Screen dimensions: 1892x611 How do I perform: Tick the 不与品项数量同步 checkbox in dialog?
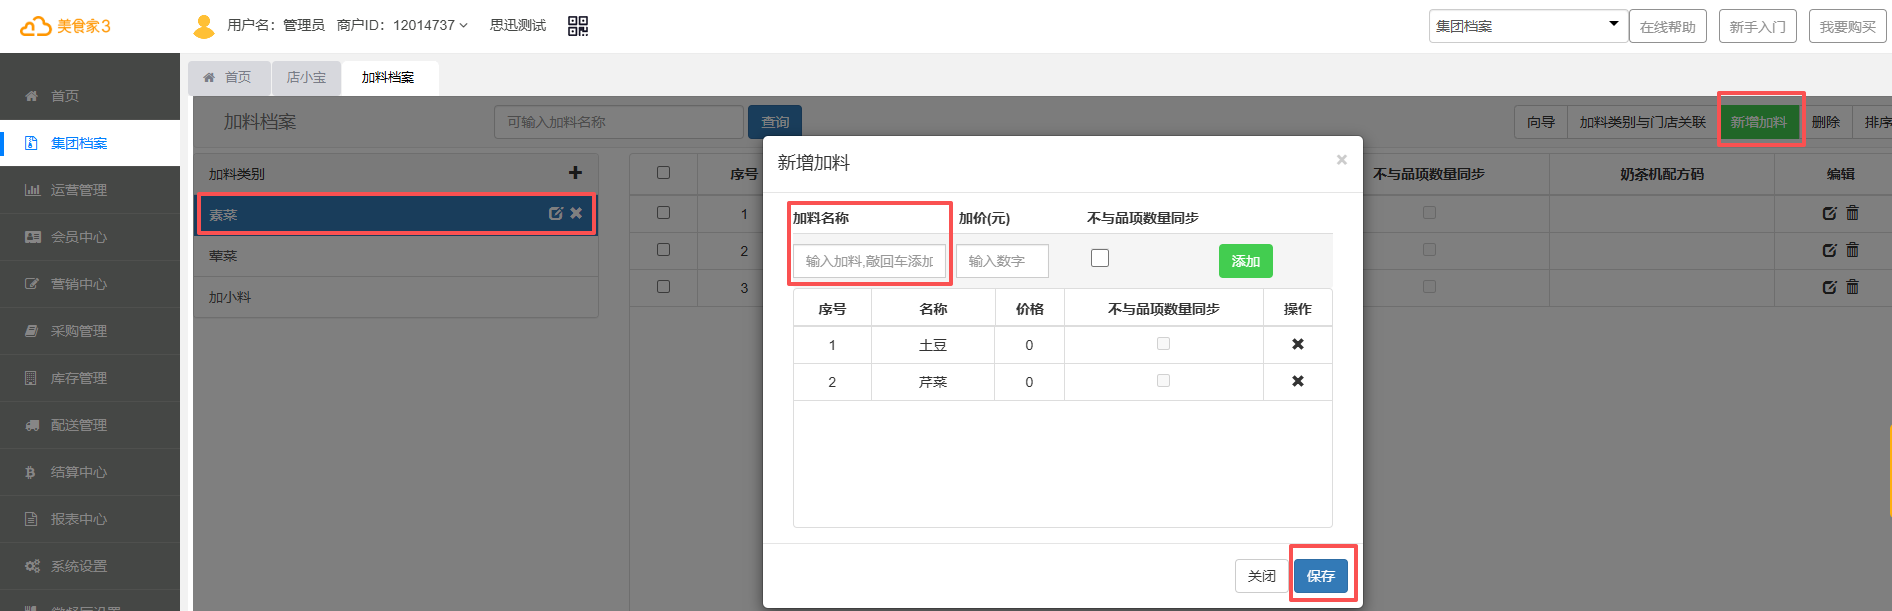point(1100,258)
